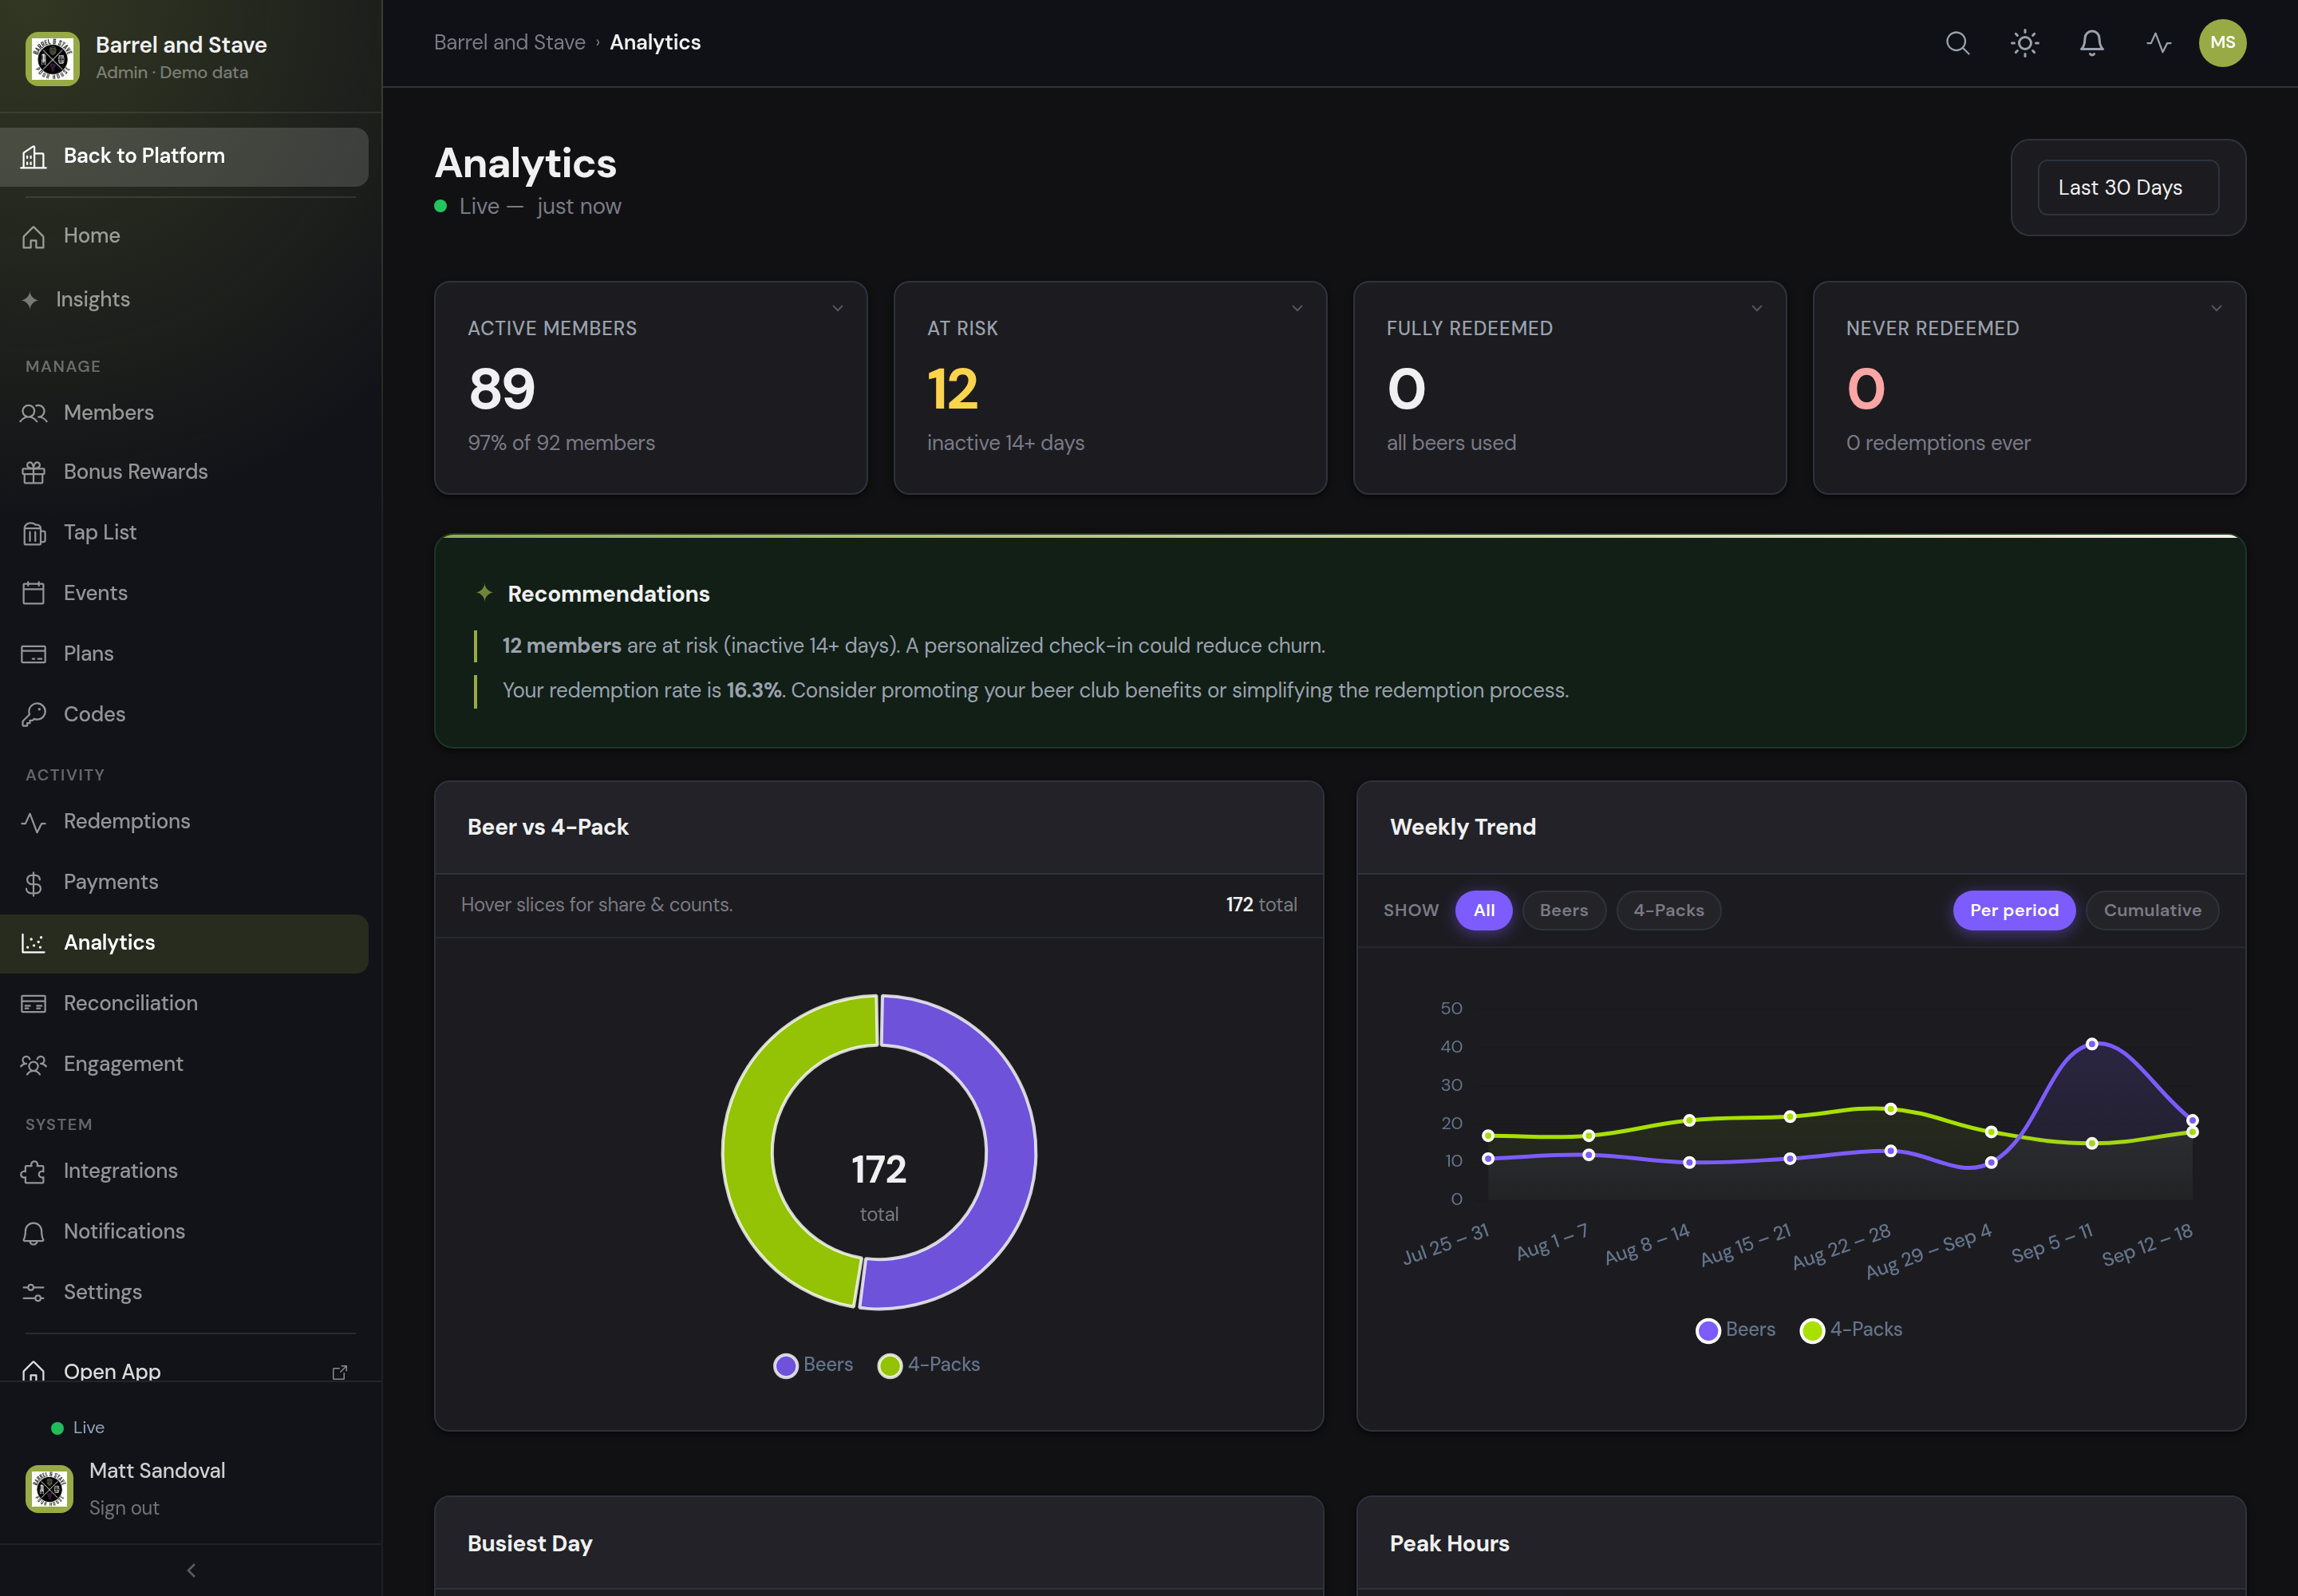Click the Reconciliation icon in sidebar
The height and width of the screenshot is (1596, 2298).
pos(34,1004)
